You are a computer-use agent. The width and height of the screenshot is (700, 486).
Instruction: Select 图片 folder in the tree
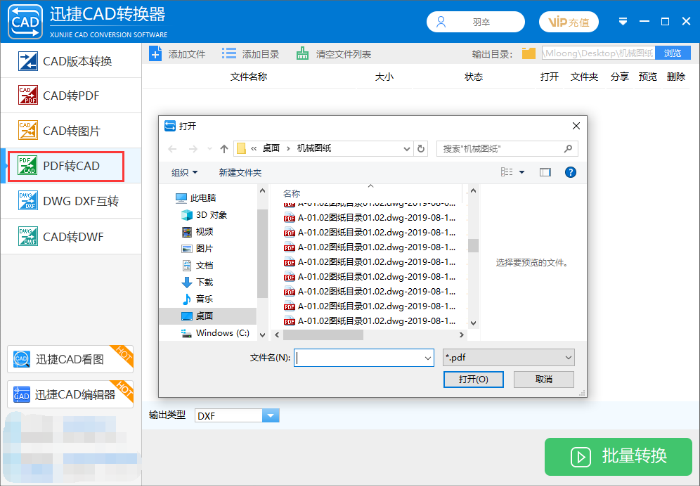[x=197, y=248]
